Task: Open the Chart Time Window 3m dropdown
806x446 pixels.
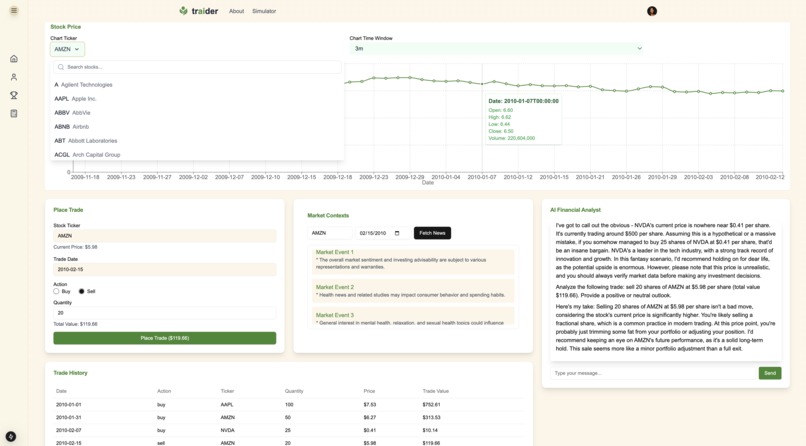Action: point(497,48)
